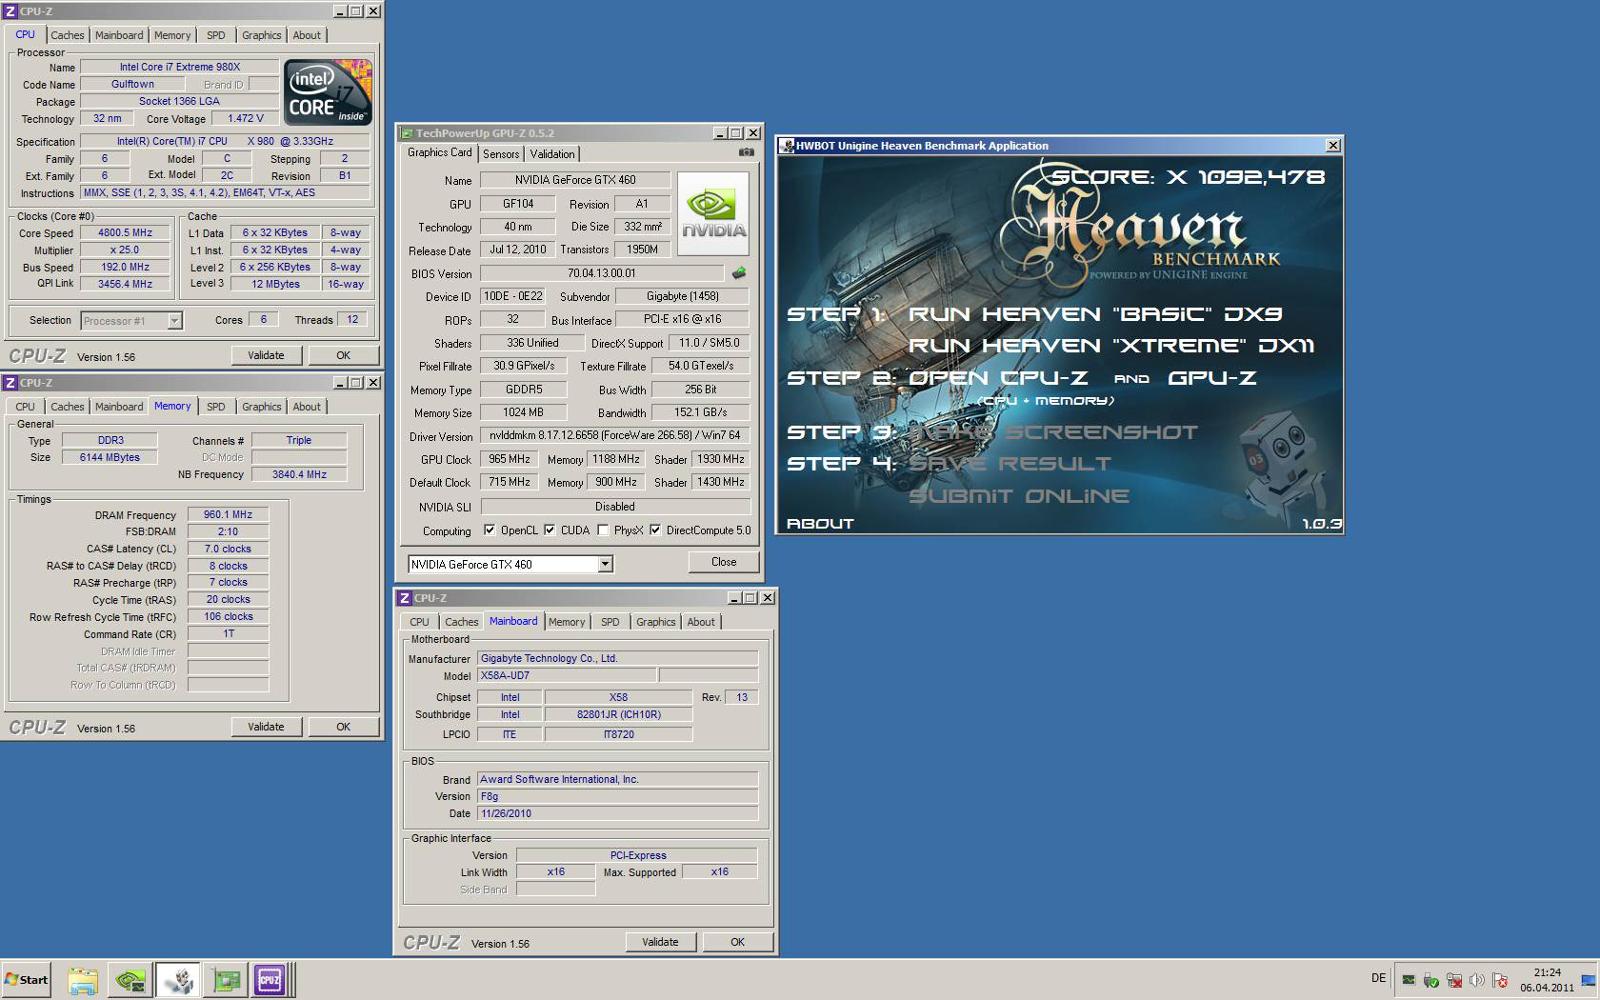Click the Intel Core i7 logo in CPU-Z
This screenshot has height=1000, width=1600.
point(328,91)
